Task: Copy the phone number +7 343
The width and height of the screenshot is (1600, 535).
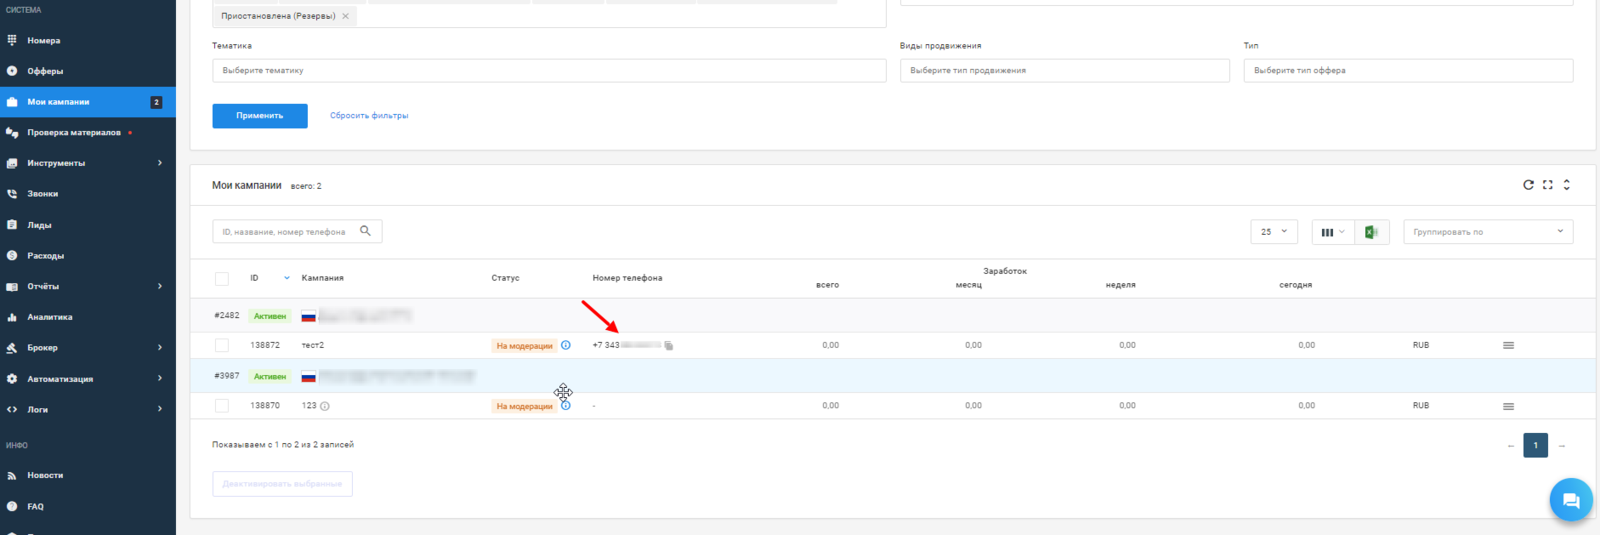Action: (x=669, y=346)
